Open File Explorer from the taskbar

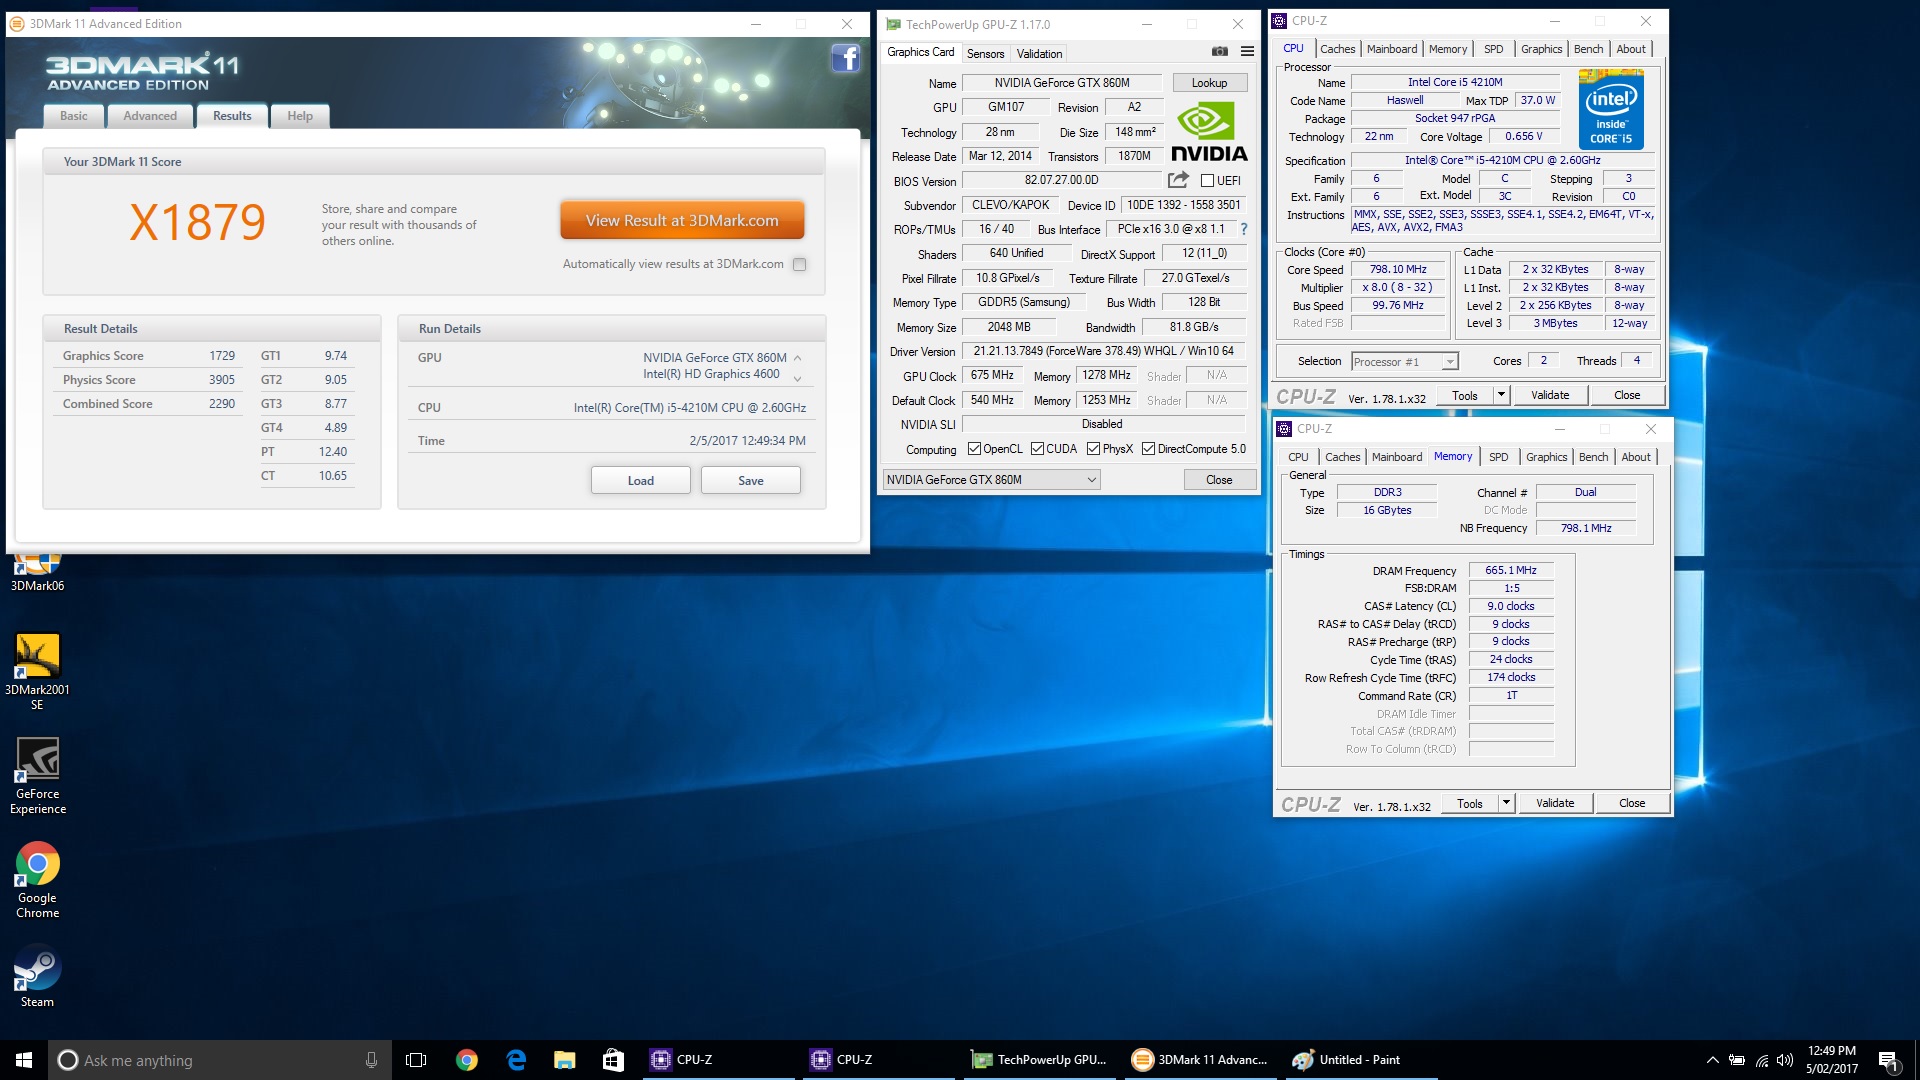tap(565, 1060)
